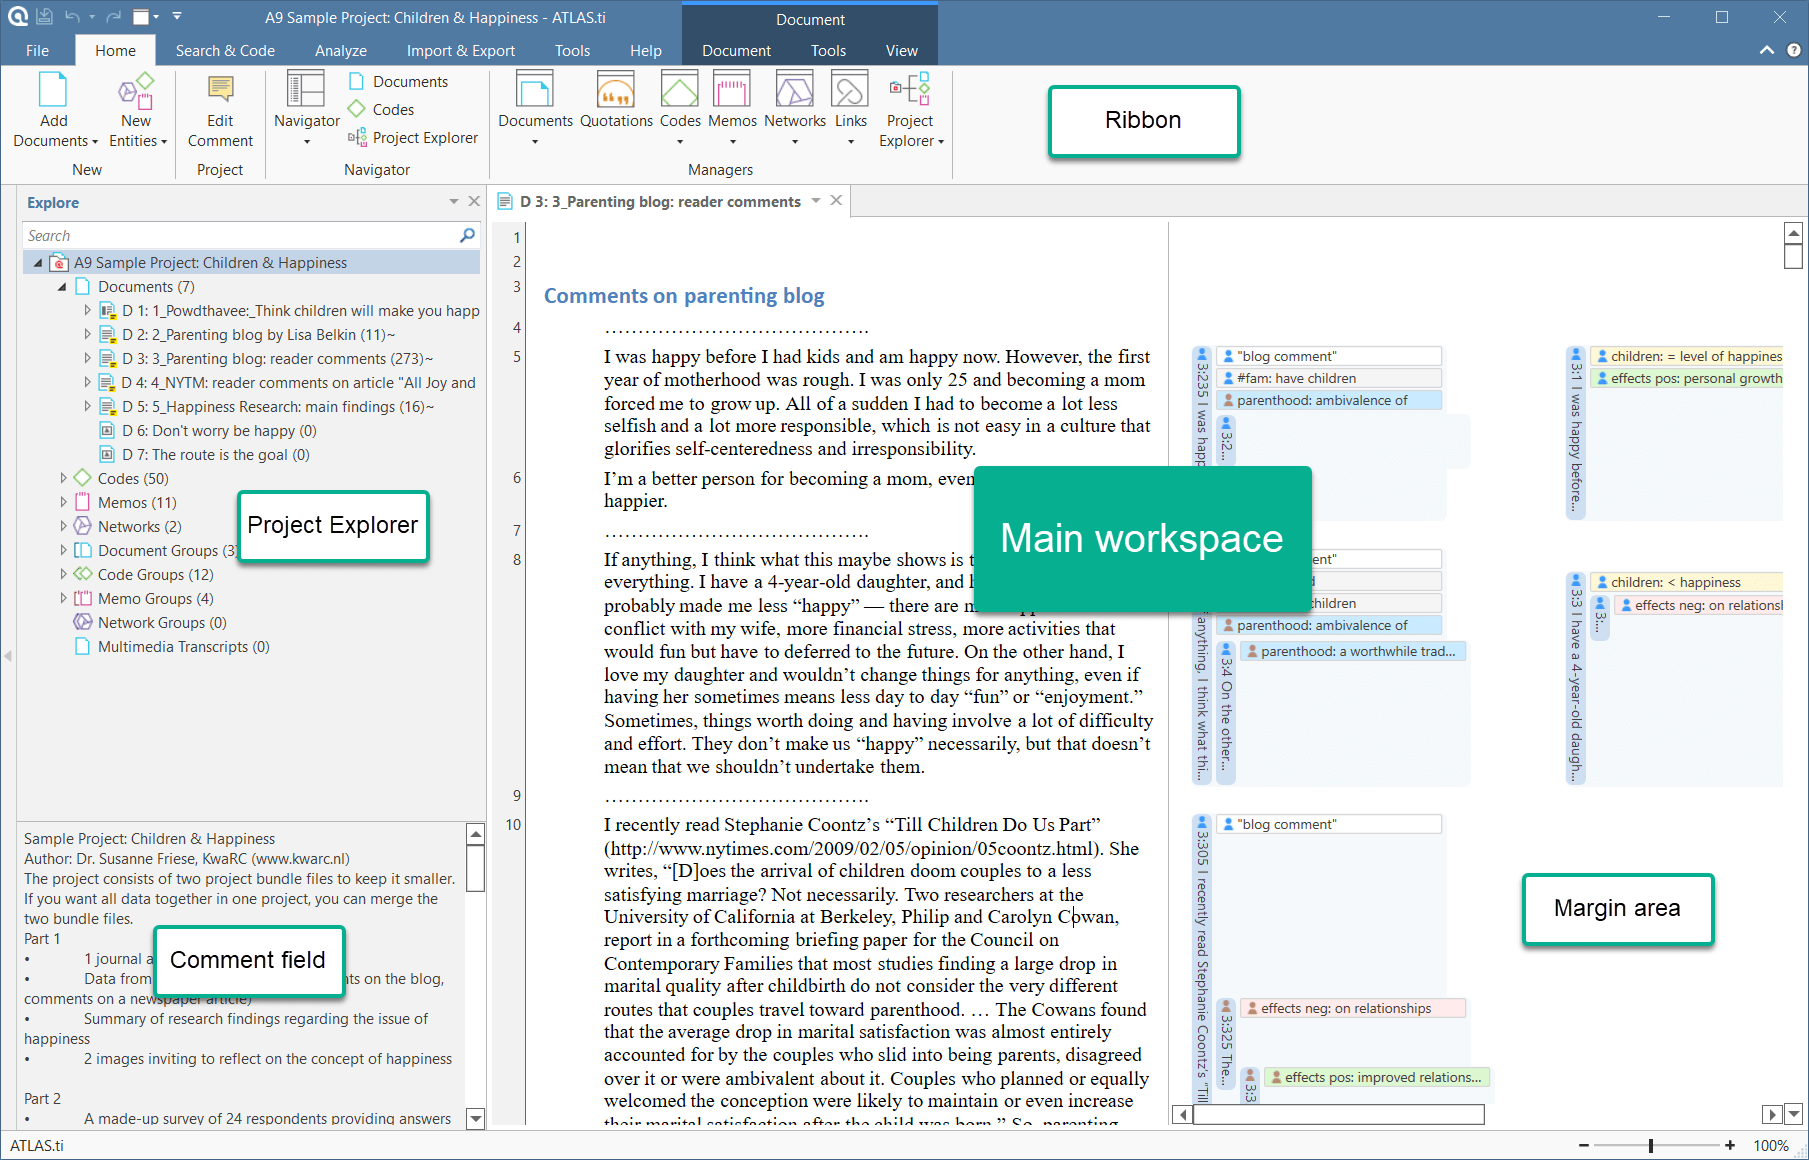
Task: Expand the Code Groups (12) node
Action: click(x=63, y=575)
